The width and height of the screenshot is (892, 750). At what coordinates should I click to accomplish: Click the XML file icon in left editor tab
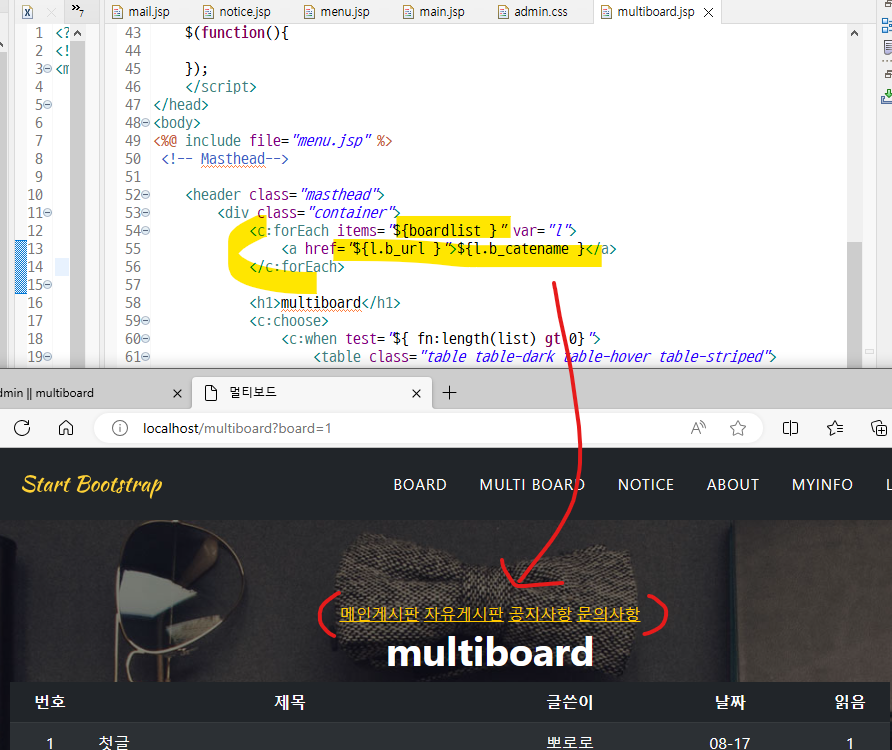27,12
